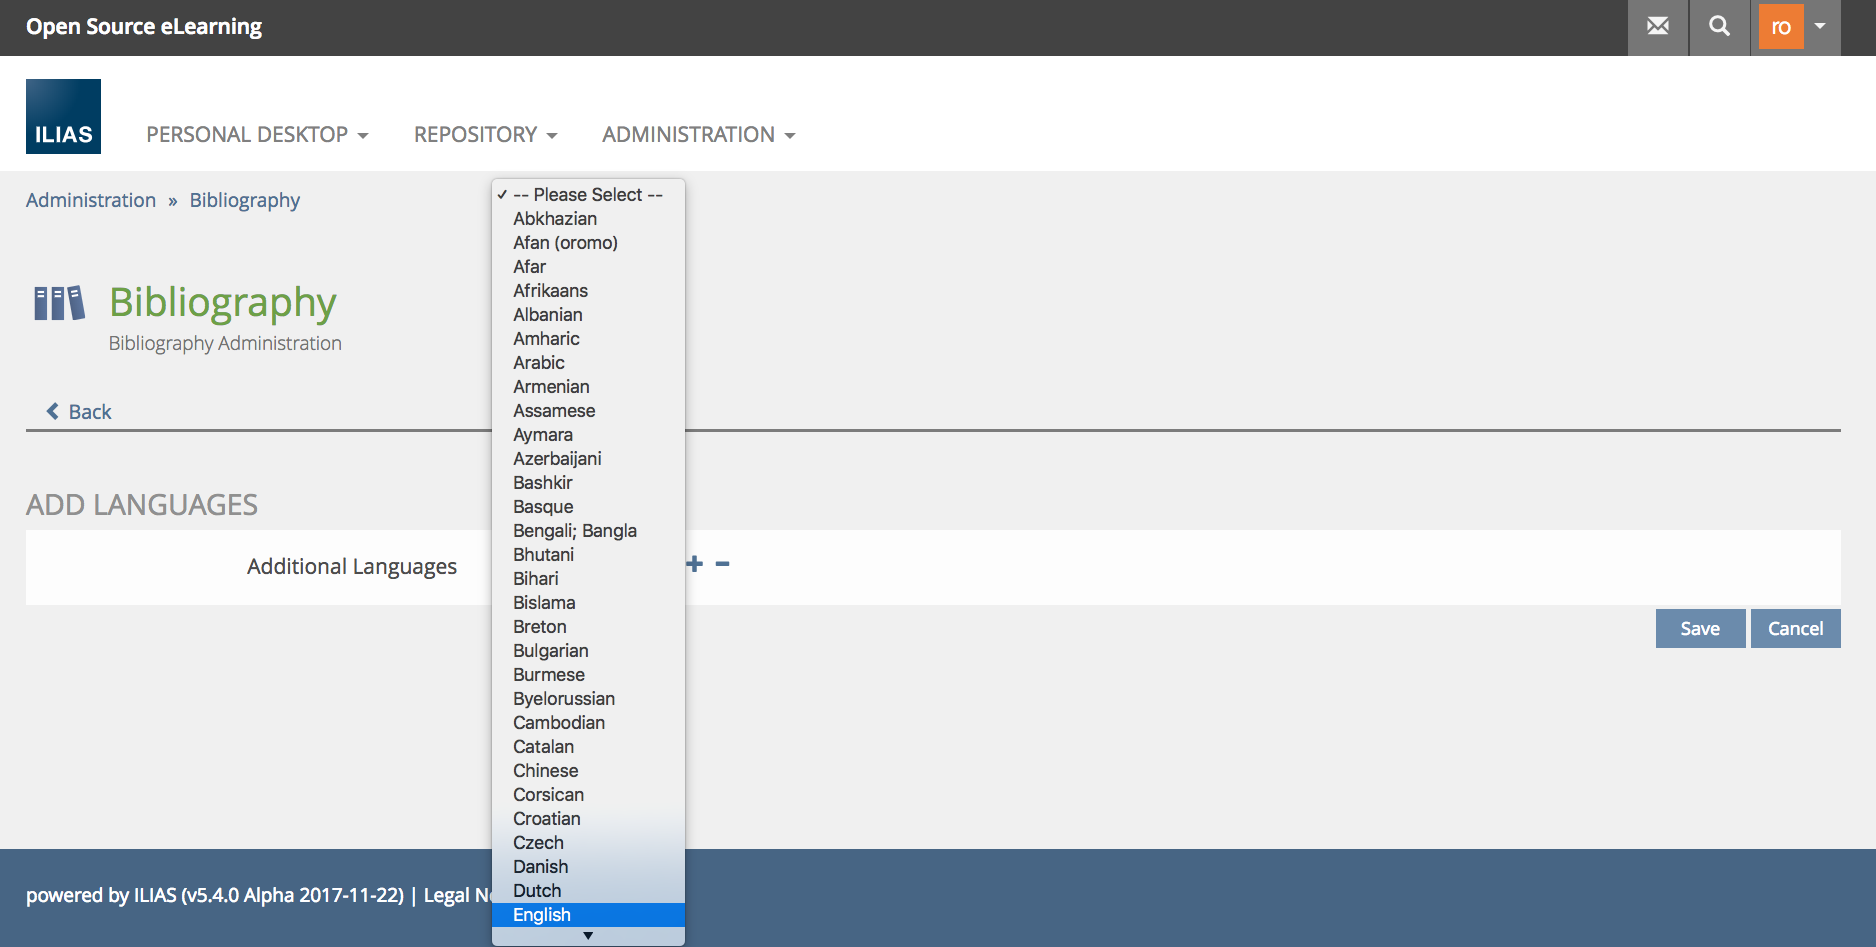1876x947 pixels.
Task: Open the Personal Desktop menu
Action: [257, 135]
